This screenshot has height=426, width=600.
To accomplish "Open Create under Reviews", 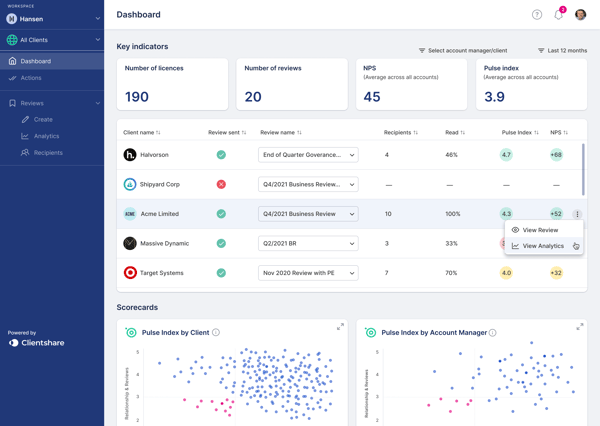I will tap(43, 119).
